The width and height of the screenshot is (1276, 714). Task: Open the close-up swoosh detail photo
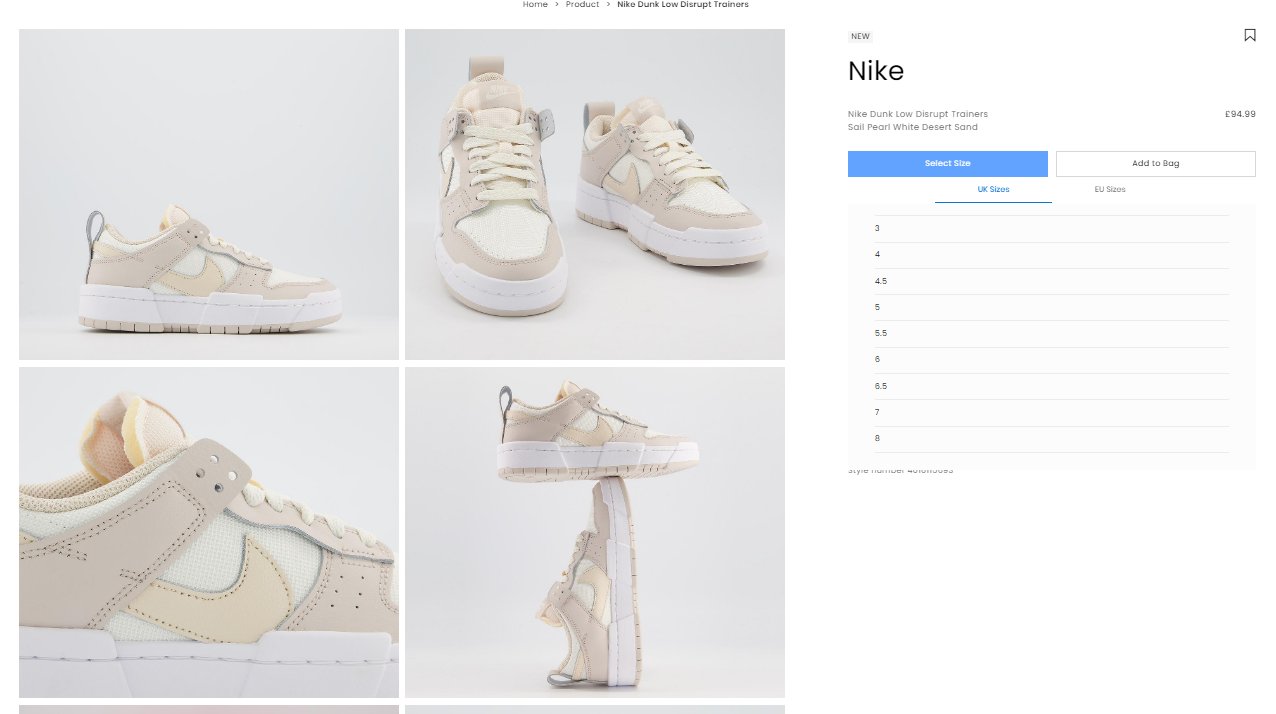209,532
